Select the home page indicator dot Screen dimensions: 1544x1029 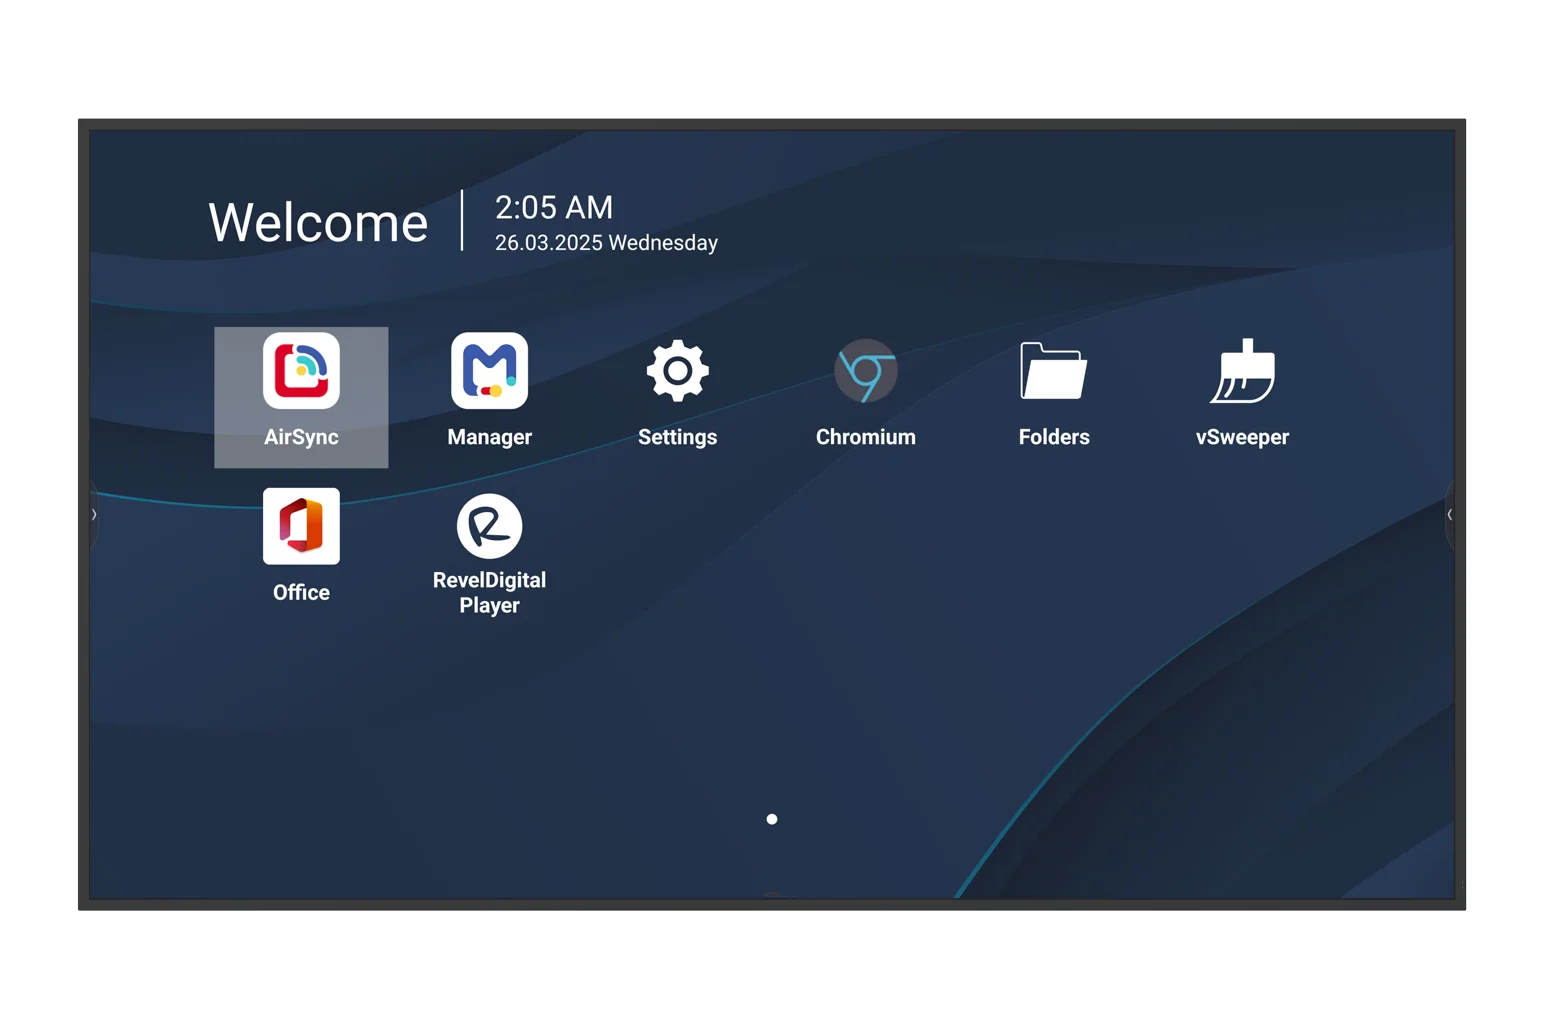click(x=772, y=819)
